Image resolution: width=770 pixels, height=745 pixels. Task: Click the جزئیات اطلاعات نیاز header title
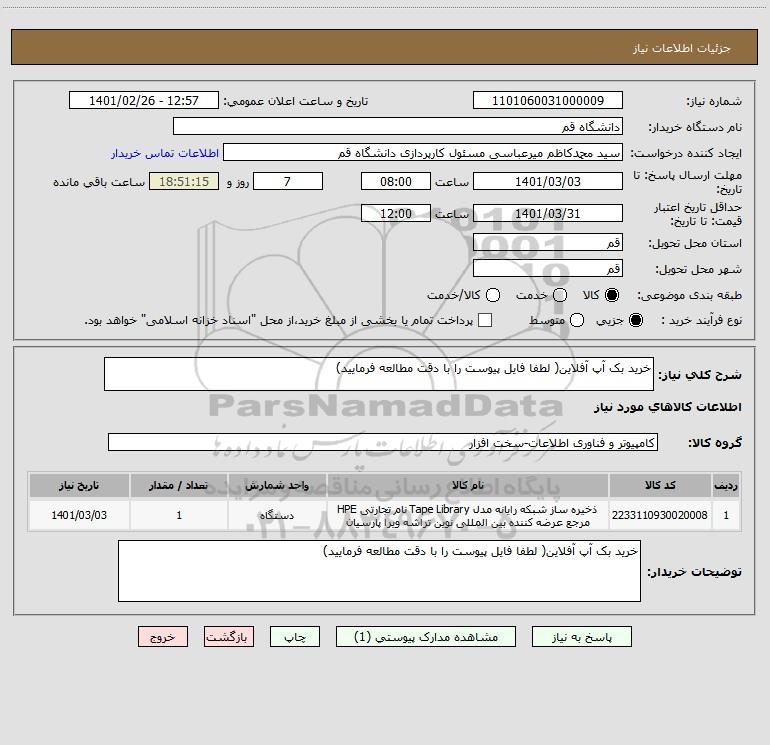coord(681,48)
